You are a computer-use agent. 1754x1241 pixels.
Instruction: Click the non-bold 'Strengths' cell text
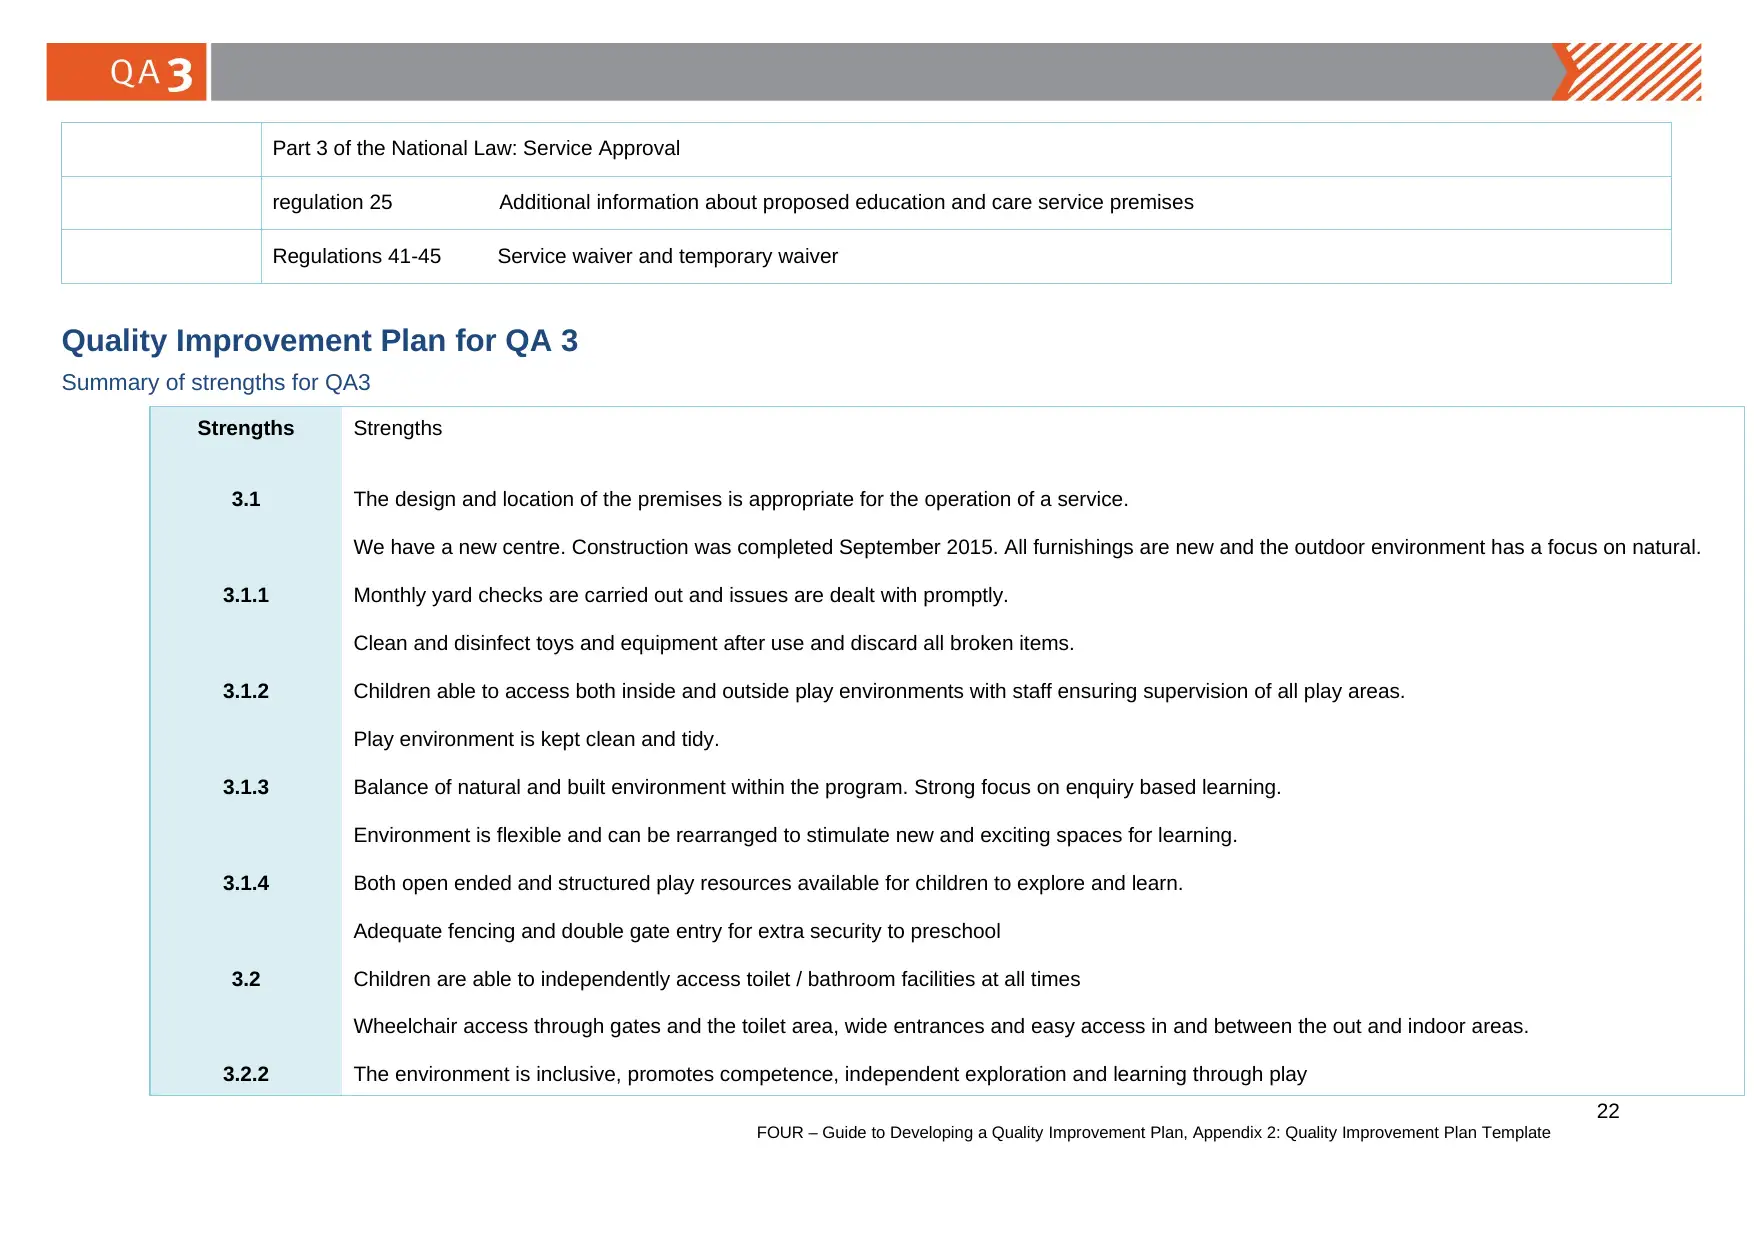tap(398, 429)
